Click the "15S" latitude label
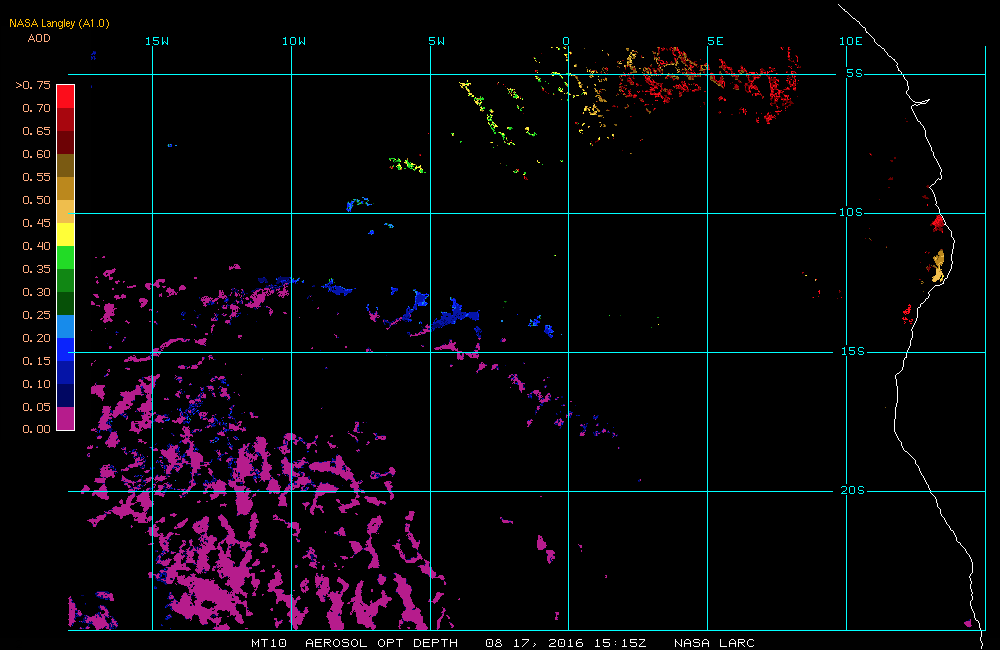This screenshot has height=650, width=1000. 853,351
